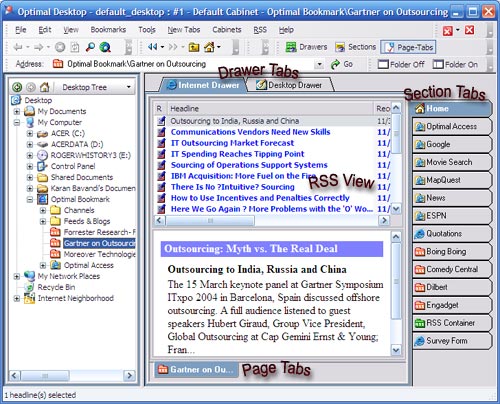Click the house icon in Desktop Tree header
Viewport: 500px width, 404px height.
pyautogui.click(x=44, y=87)
